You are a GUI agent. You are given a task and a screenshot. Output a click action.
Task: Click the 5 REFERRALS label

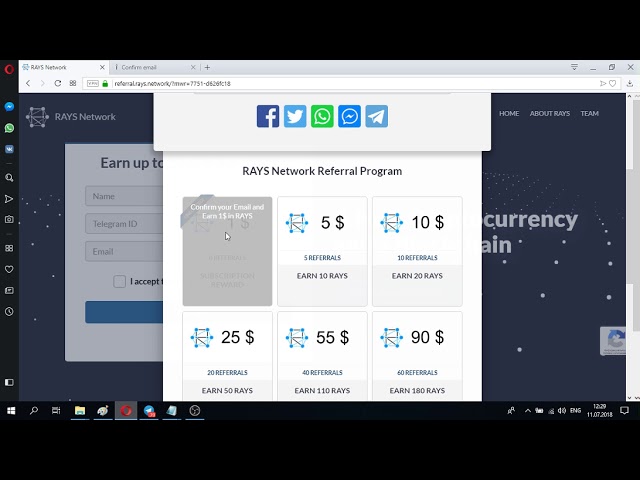(322, 258)
